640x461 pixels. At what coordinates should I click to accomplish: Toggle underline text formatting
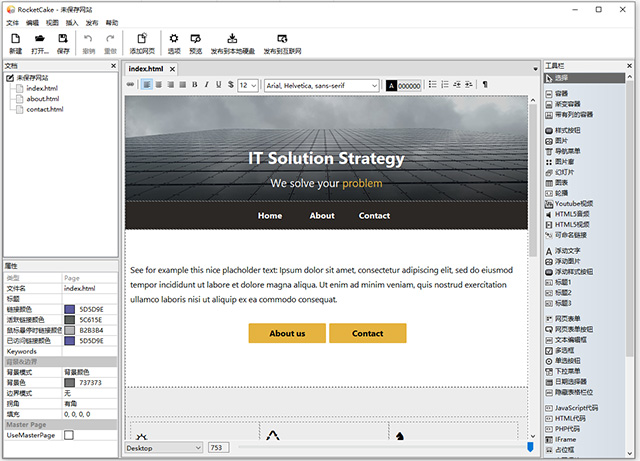pos(217,85)
